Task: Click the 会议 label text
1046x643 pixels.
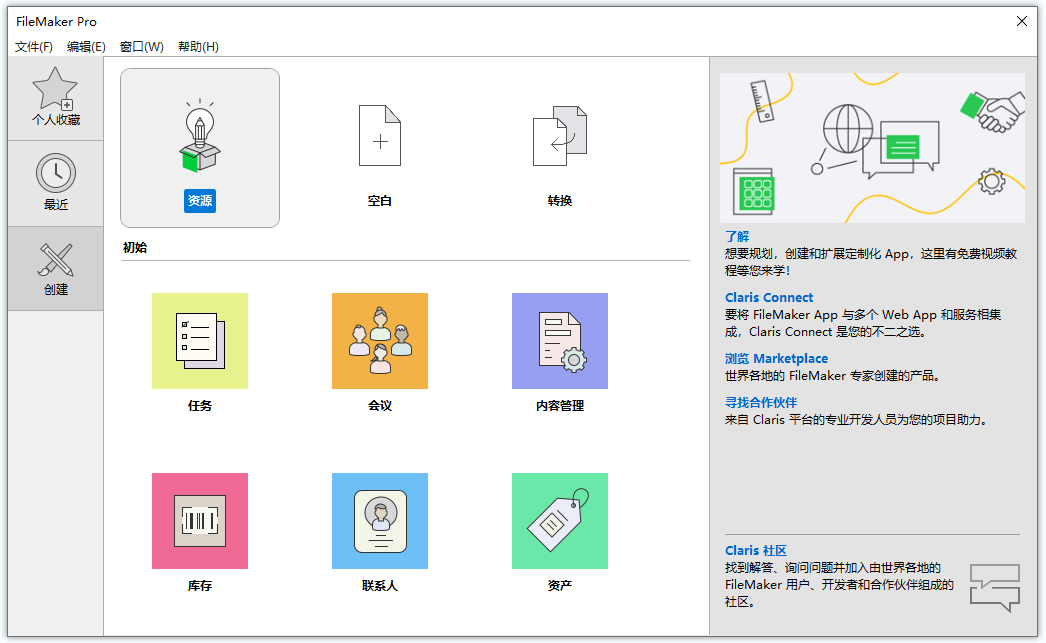Action: (x=380, y=406)
